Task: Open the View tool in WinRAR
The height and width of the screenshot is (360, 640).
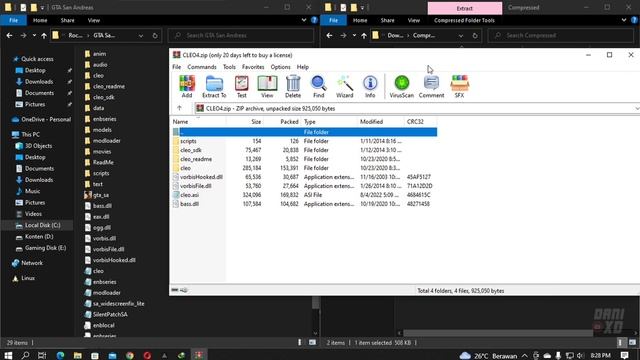Action: click(x=267, y=87)
